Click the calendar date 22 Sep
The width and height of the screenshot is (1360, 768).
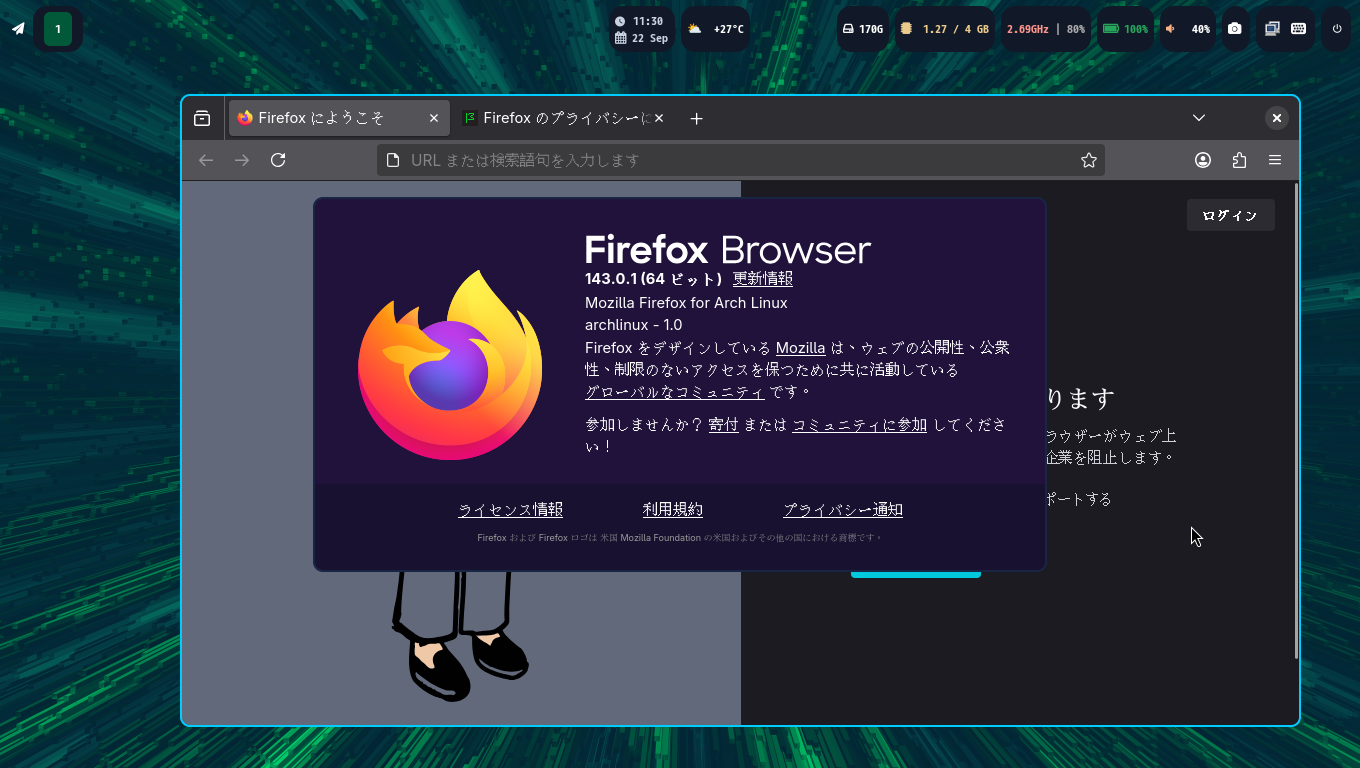tap(641, 38)
